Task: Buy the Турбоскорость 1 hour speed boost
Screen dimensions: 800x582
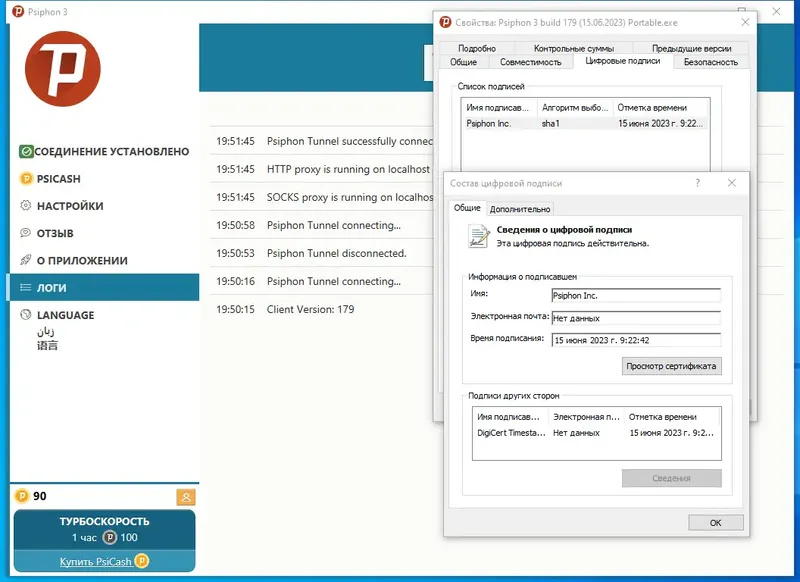Action: click(104, 529)
